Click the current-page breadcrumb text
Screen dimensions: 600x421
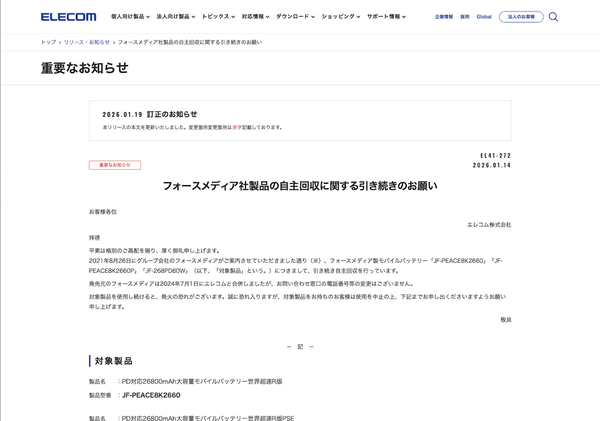pyautogui.click(x=190, y=42)
